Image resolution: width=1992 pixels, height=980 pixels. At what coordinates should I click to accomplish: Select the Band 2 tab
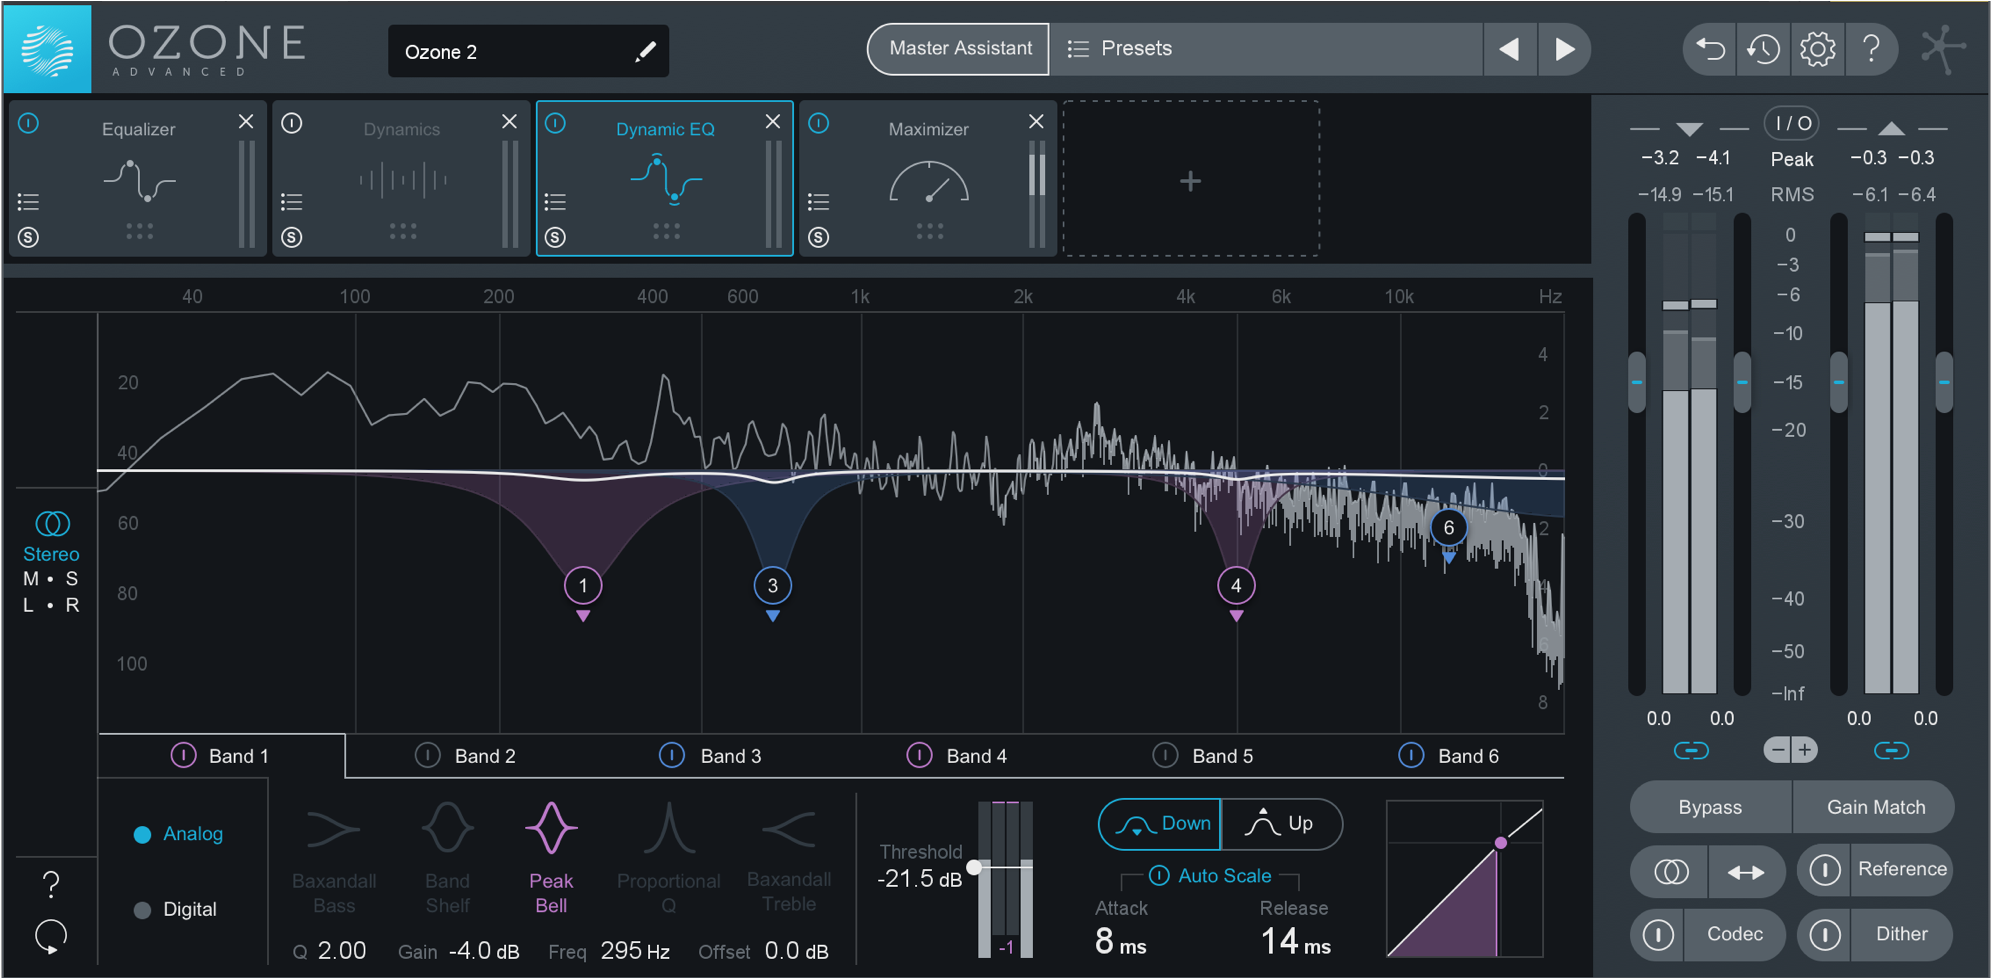coord(468,756)
